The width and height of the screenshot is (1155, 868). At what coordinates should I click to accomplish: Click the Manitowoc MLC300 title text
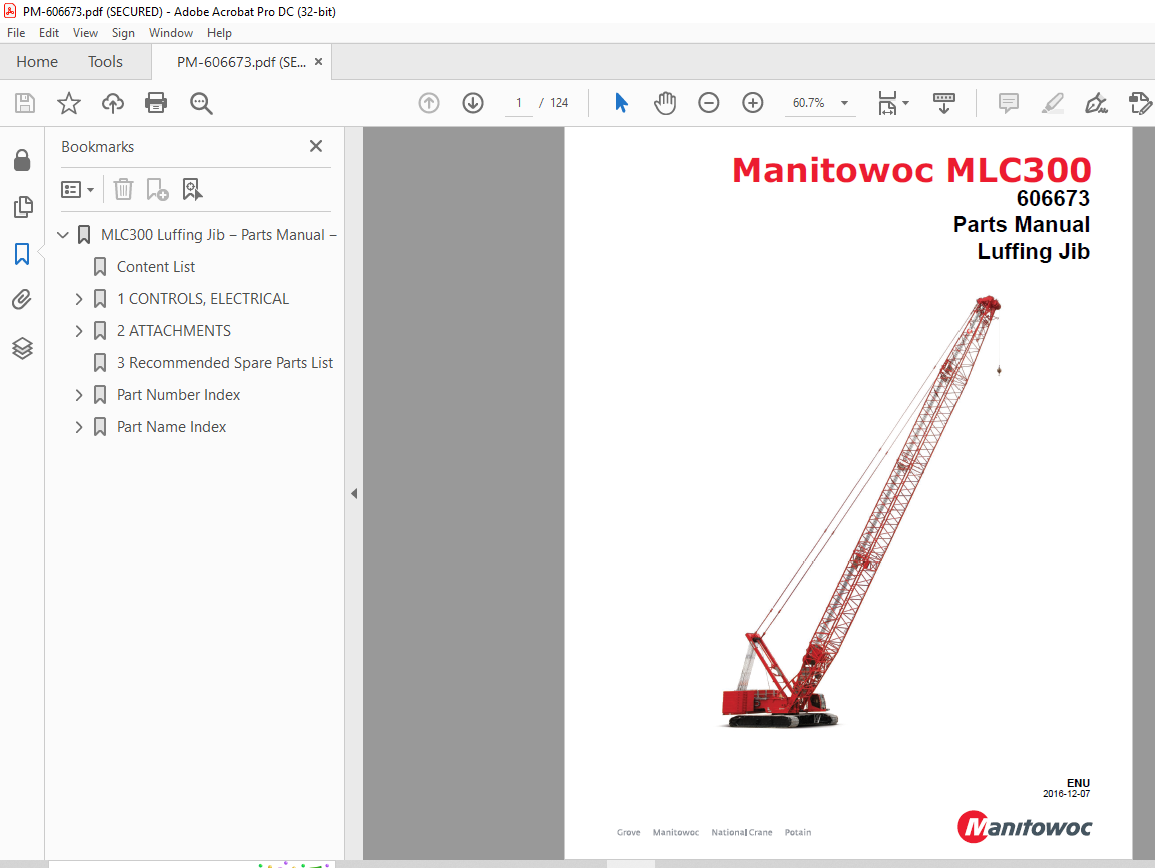coord(911,170)
